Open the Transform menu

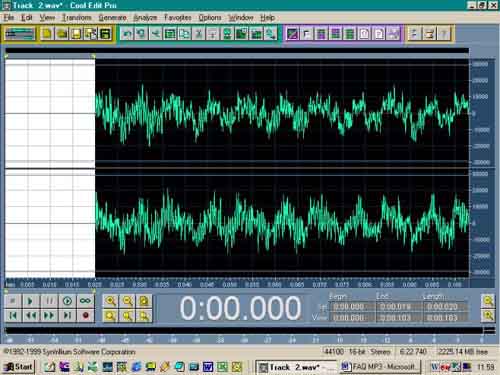point(77,17)
